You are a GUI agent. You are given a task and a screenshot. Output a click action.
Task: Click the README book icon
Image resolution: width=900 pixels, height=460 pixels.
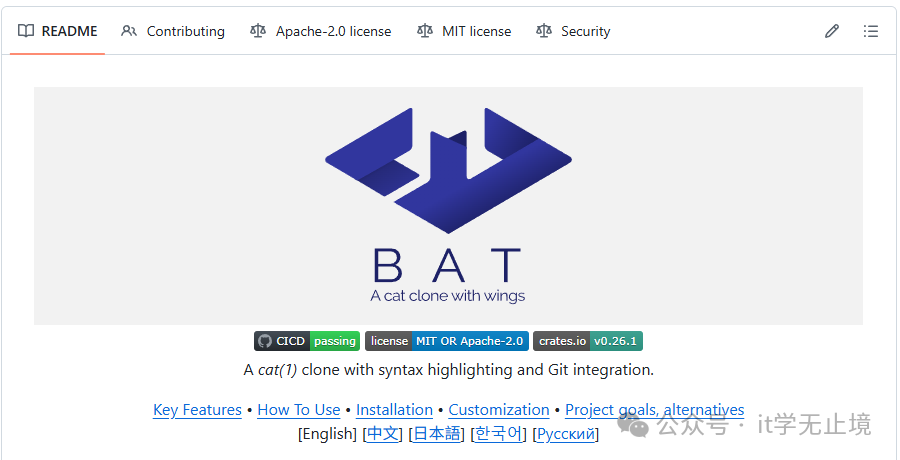click(26, 31)
